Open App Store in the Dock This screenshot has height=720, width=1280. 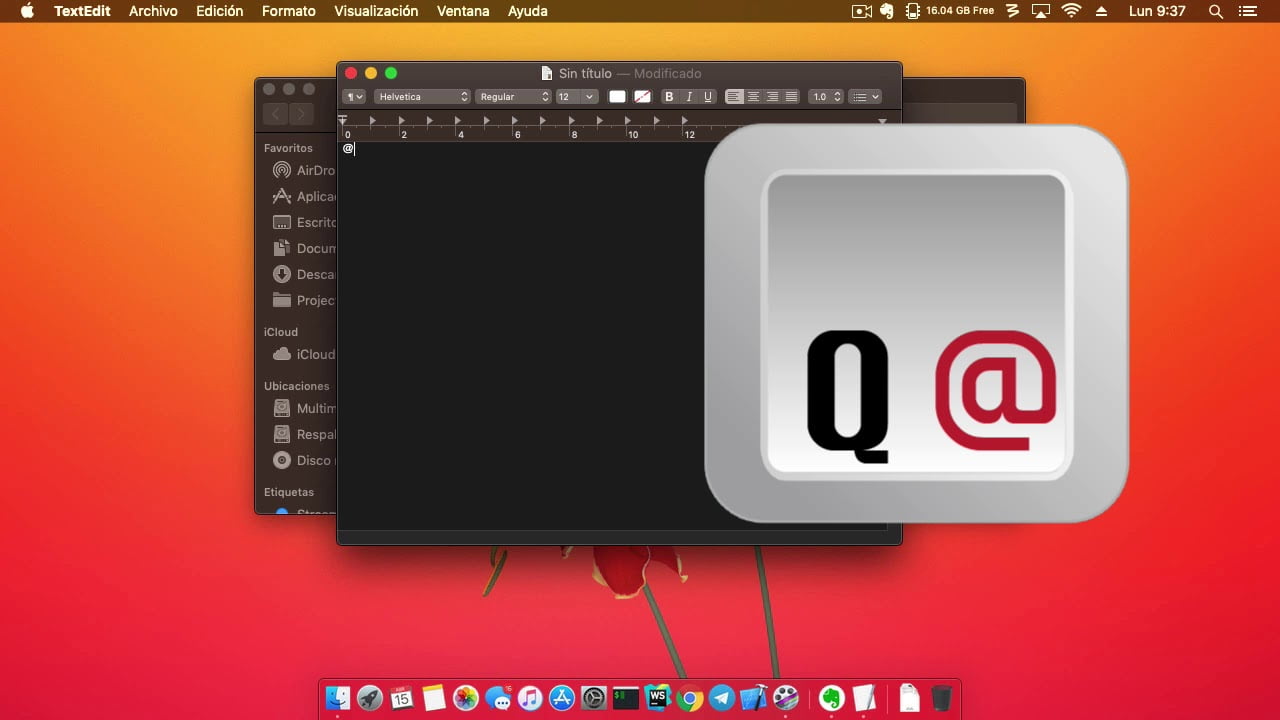[562, 697]
